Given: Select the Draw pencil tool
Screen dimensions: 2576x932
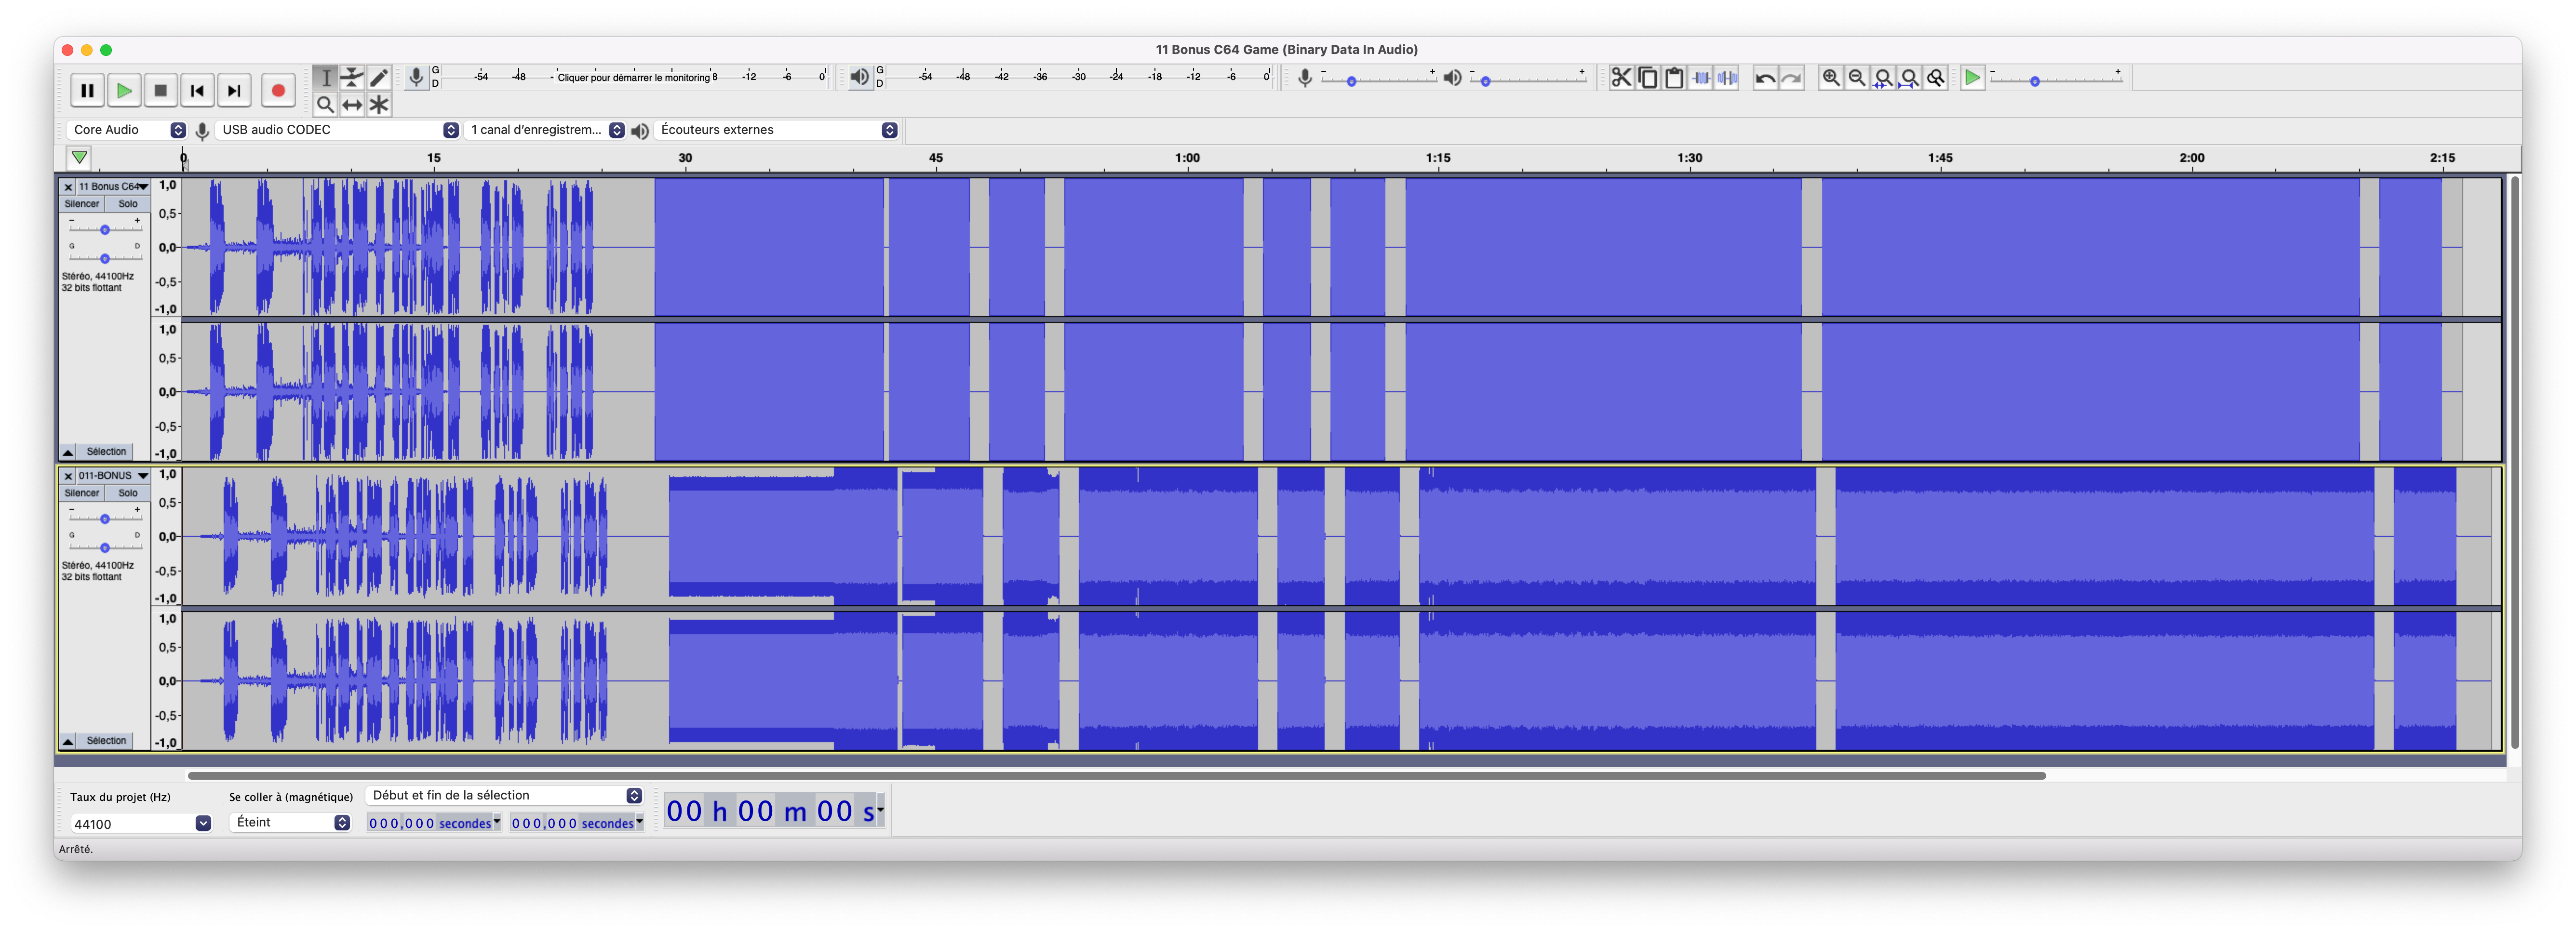Looking at the screenshot, I should click(379, 78).
